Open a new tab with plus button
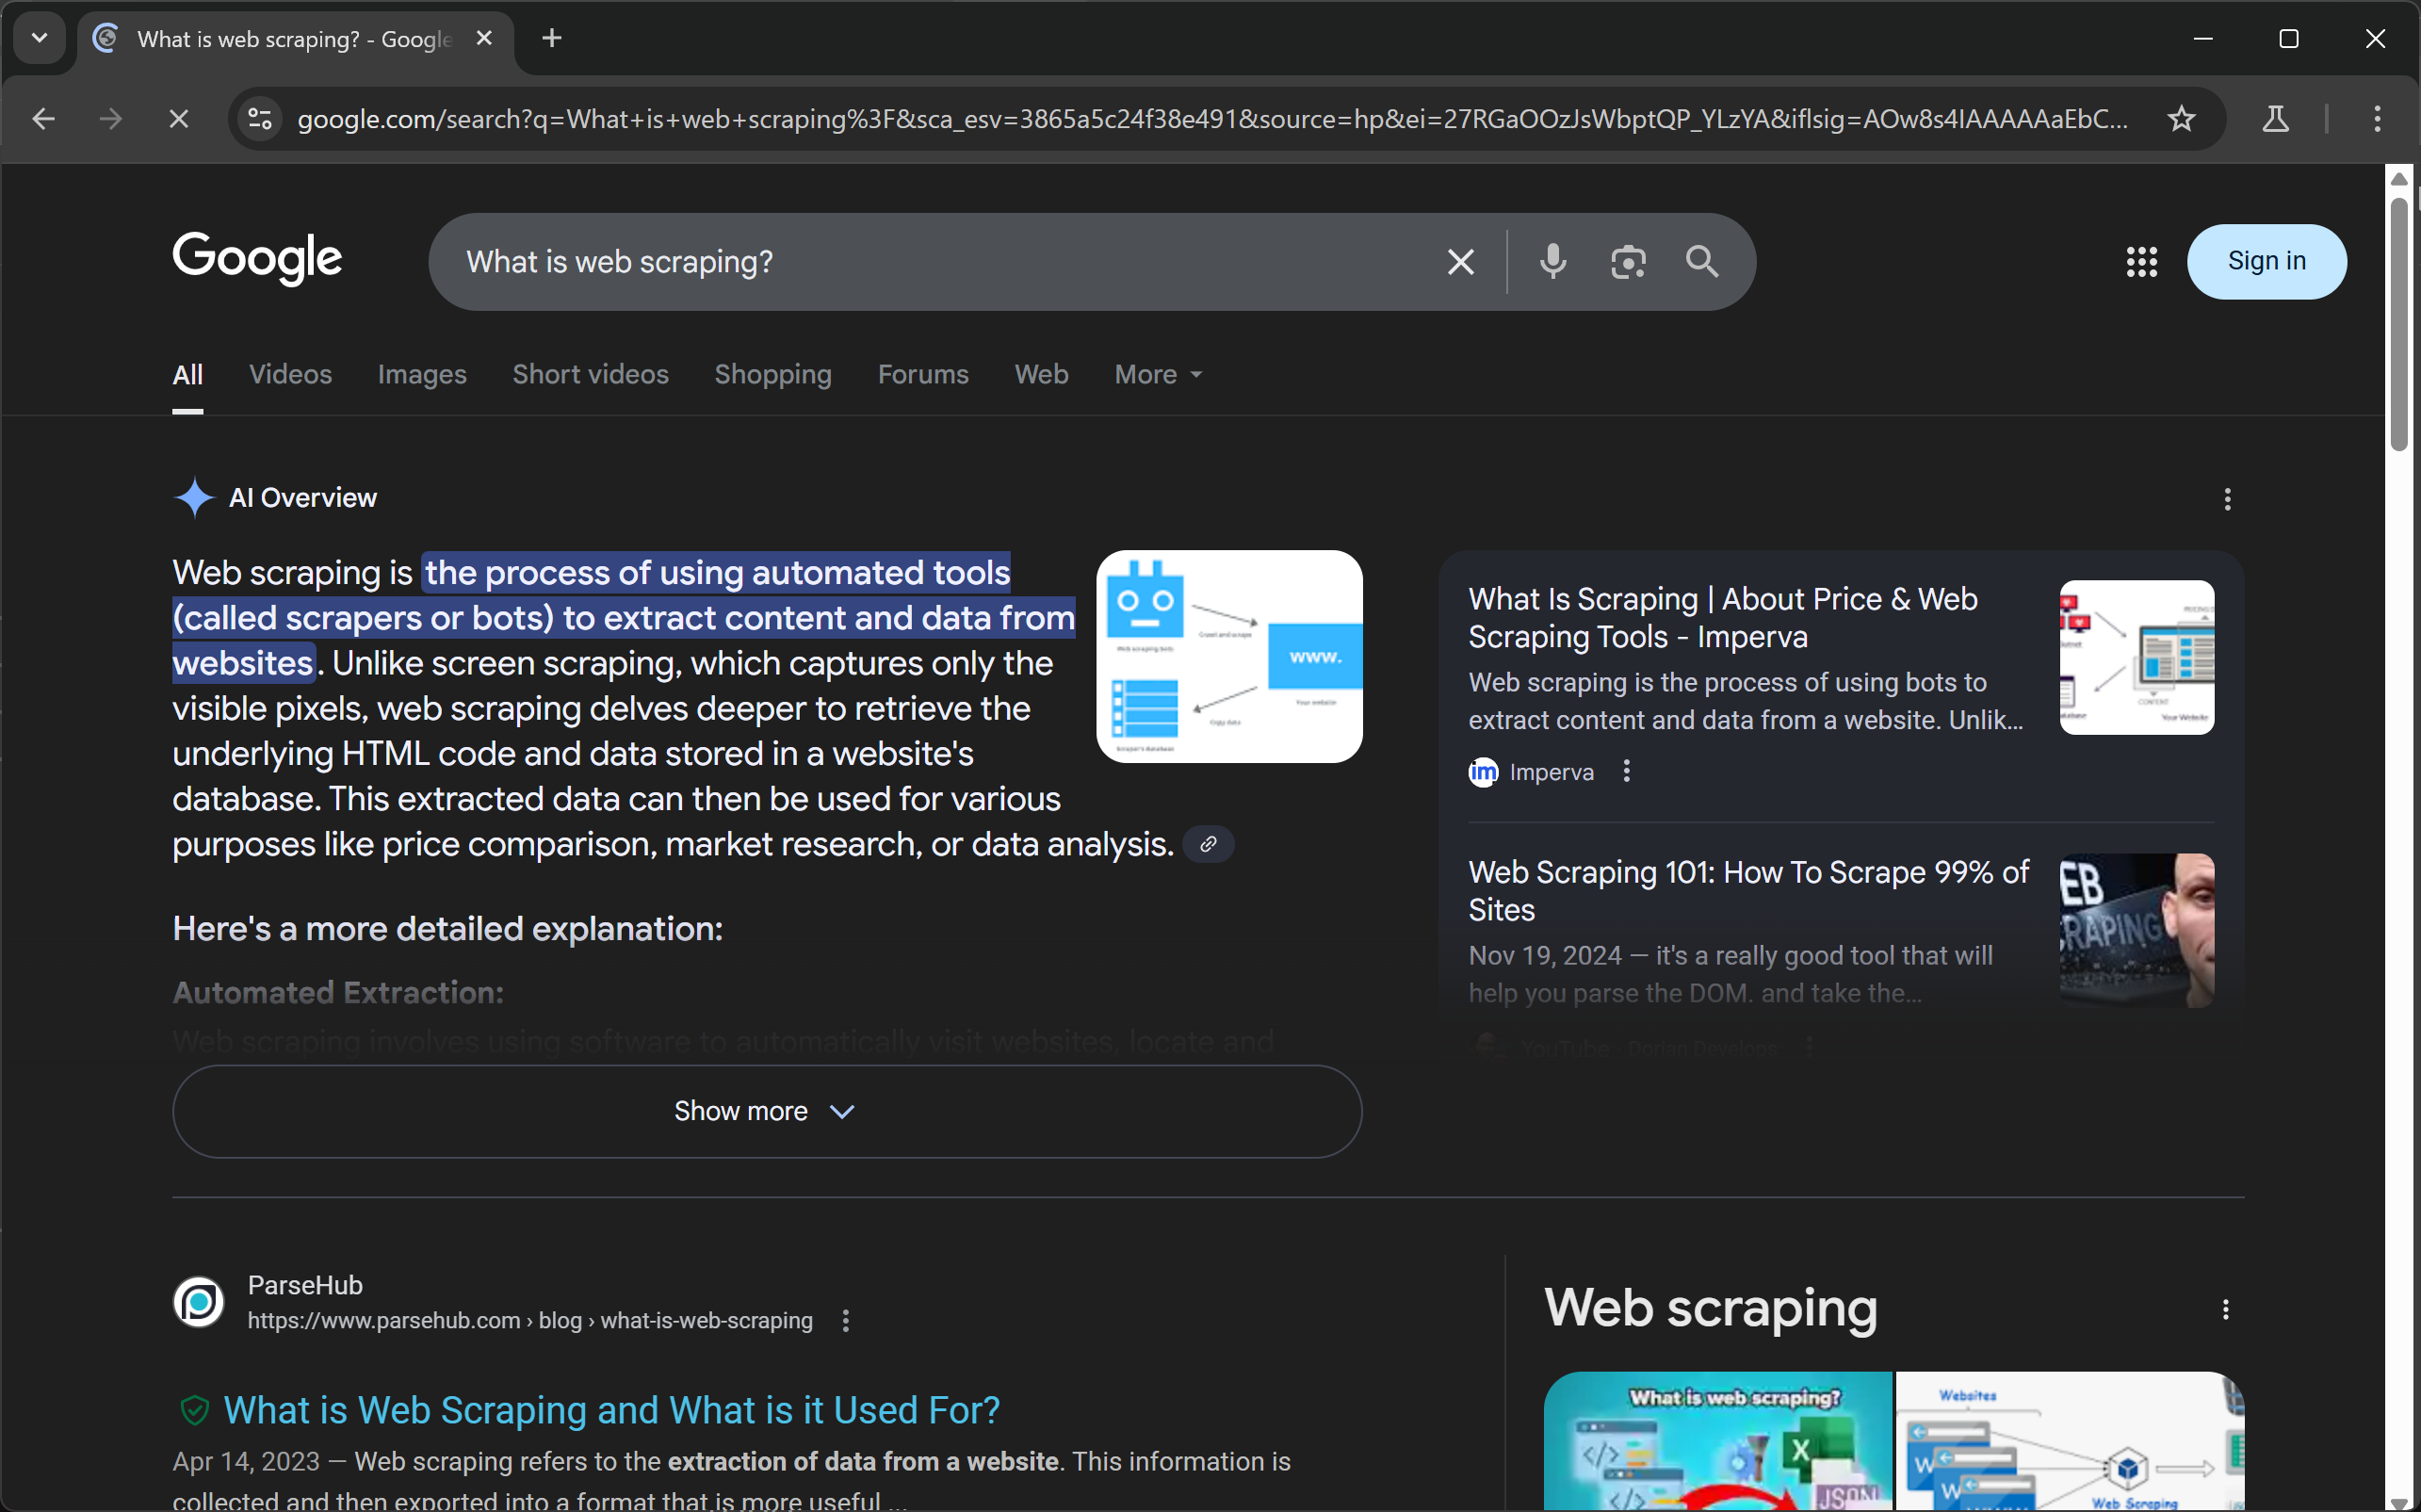2421x1512 pixels. click(551, 38)
